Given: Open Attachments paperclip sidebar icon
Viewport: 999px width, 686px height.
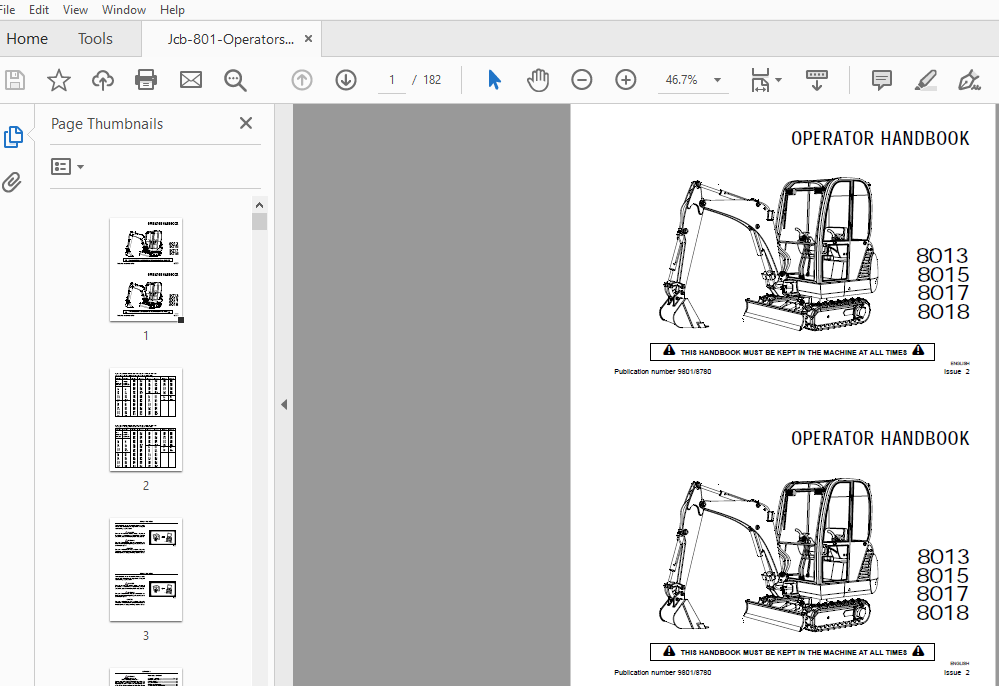Looking at the screenshot, I should pos(11,182).
